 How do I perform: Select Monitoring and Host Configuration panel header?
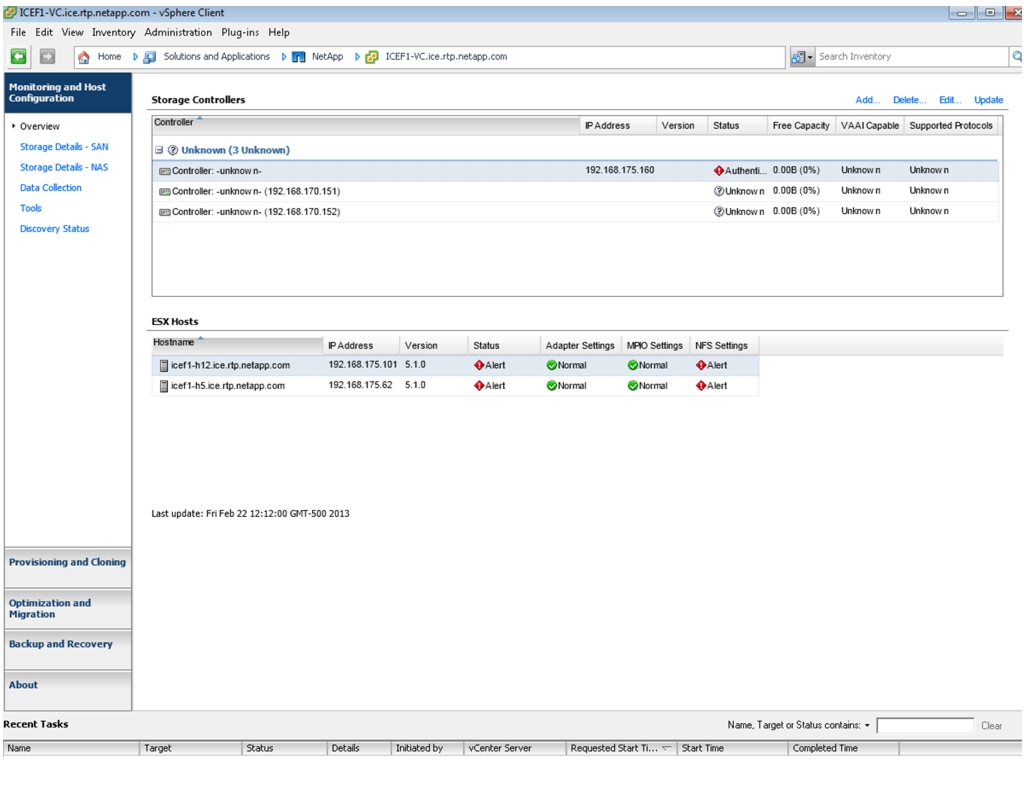(x=67, y=93)
